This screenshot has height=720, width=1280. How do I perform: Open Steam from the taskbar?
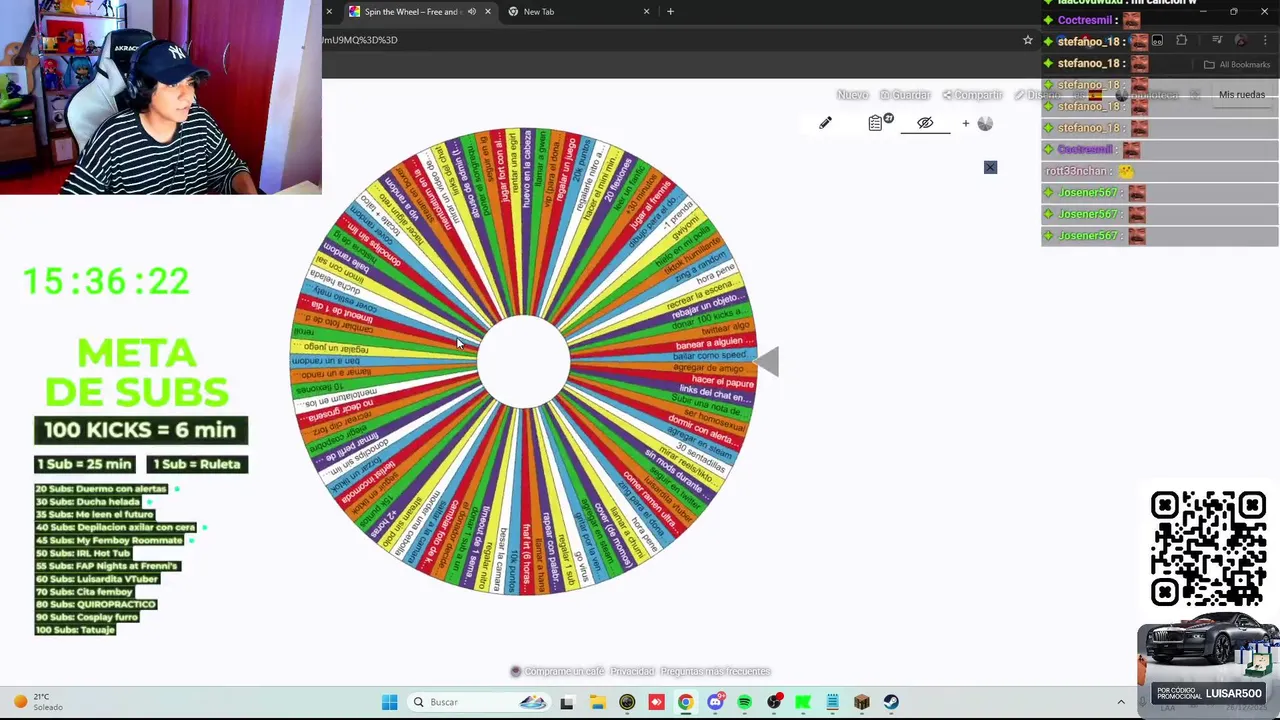891,702
